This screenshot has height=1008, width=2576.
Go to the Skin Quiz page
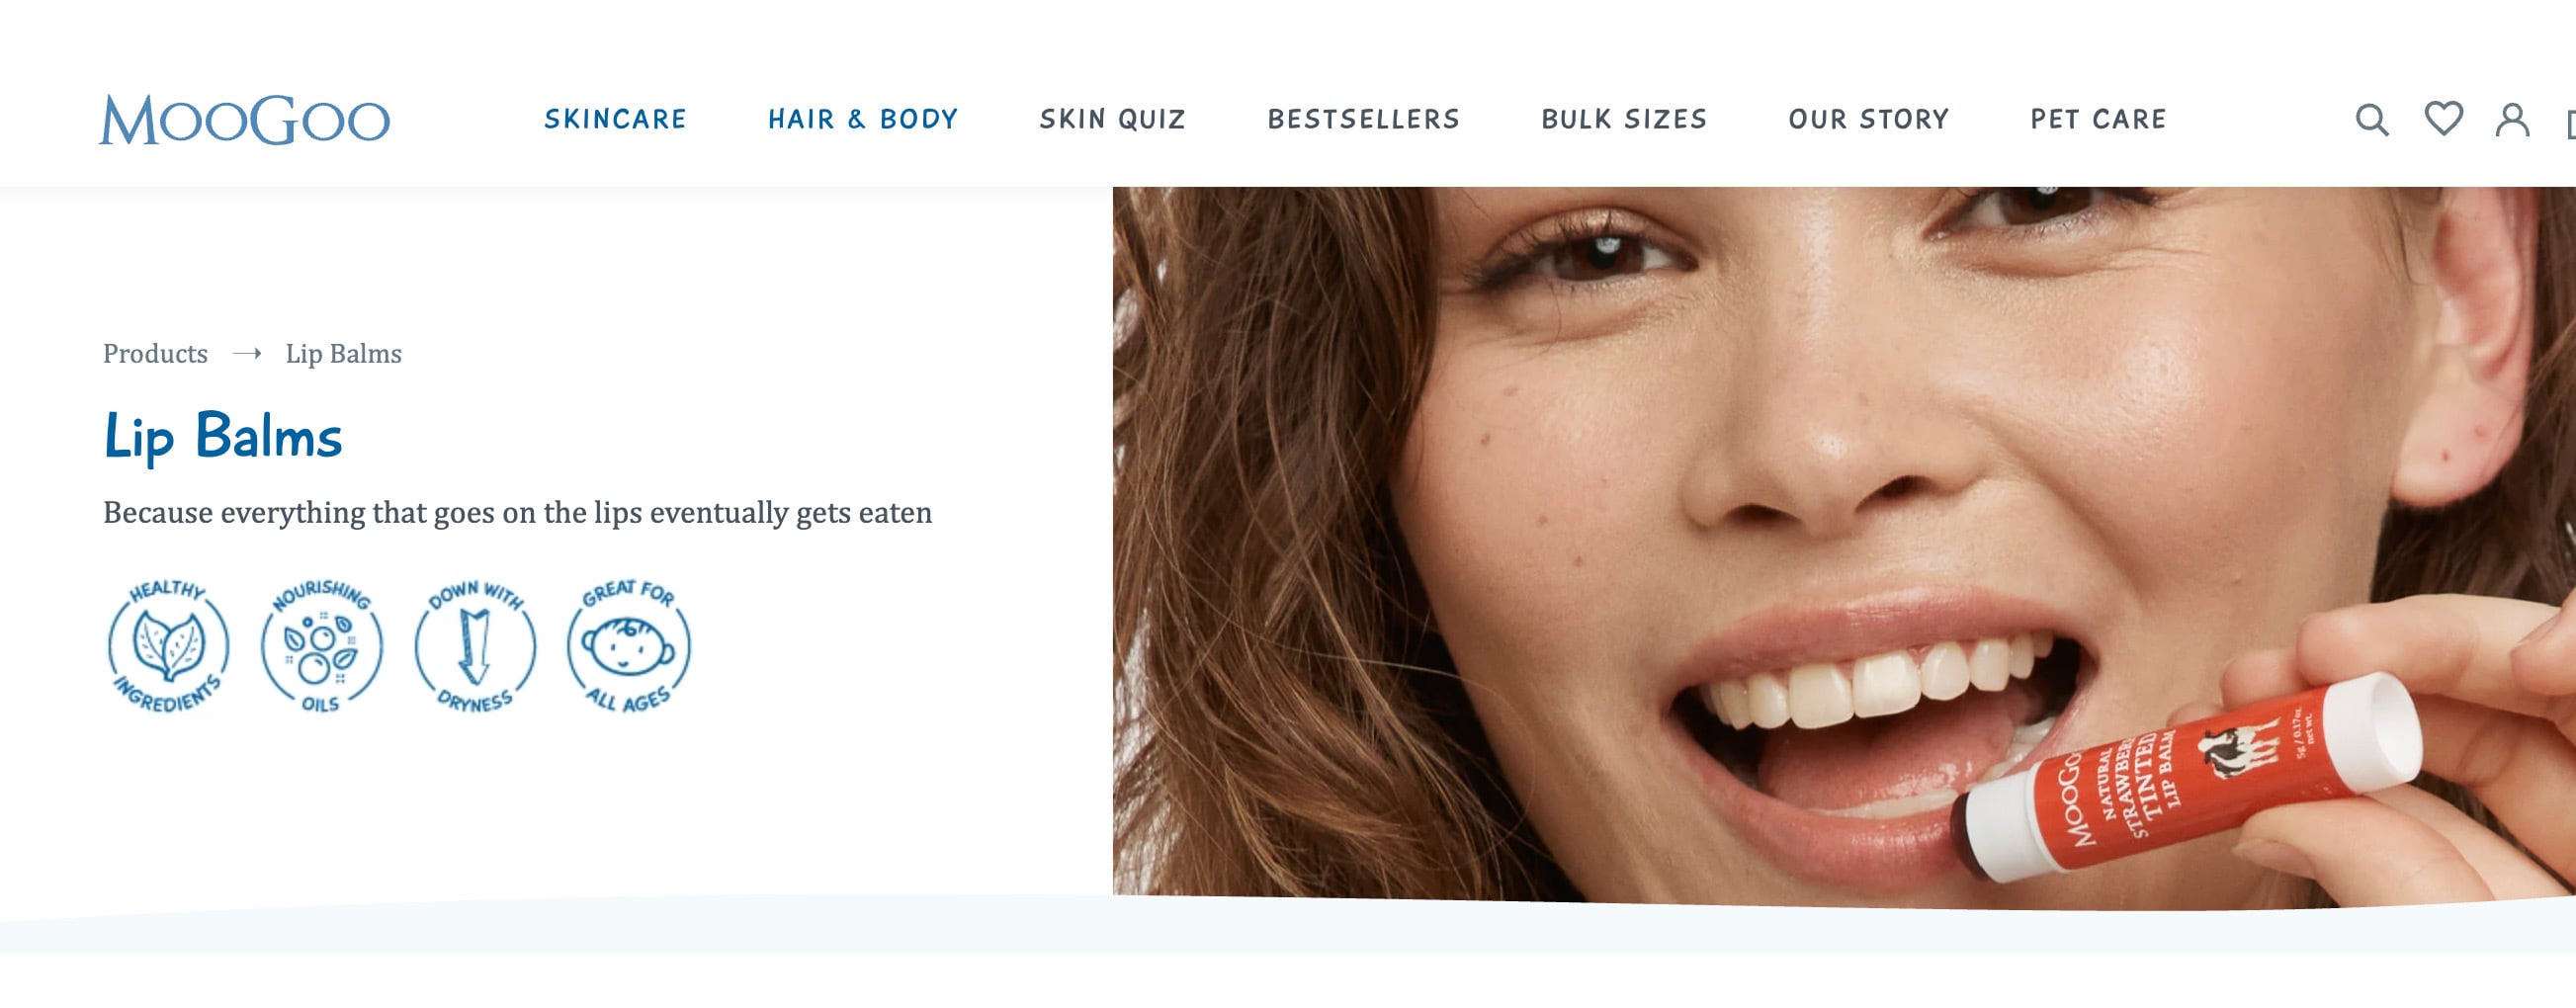(1112, 120)
